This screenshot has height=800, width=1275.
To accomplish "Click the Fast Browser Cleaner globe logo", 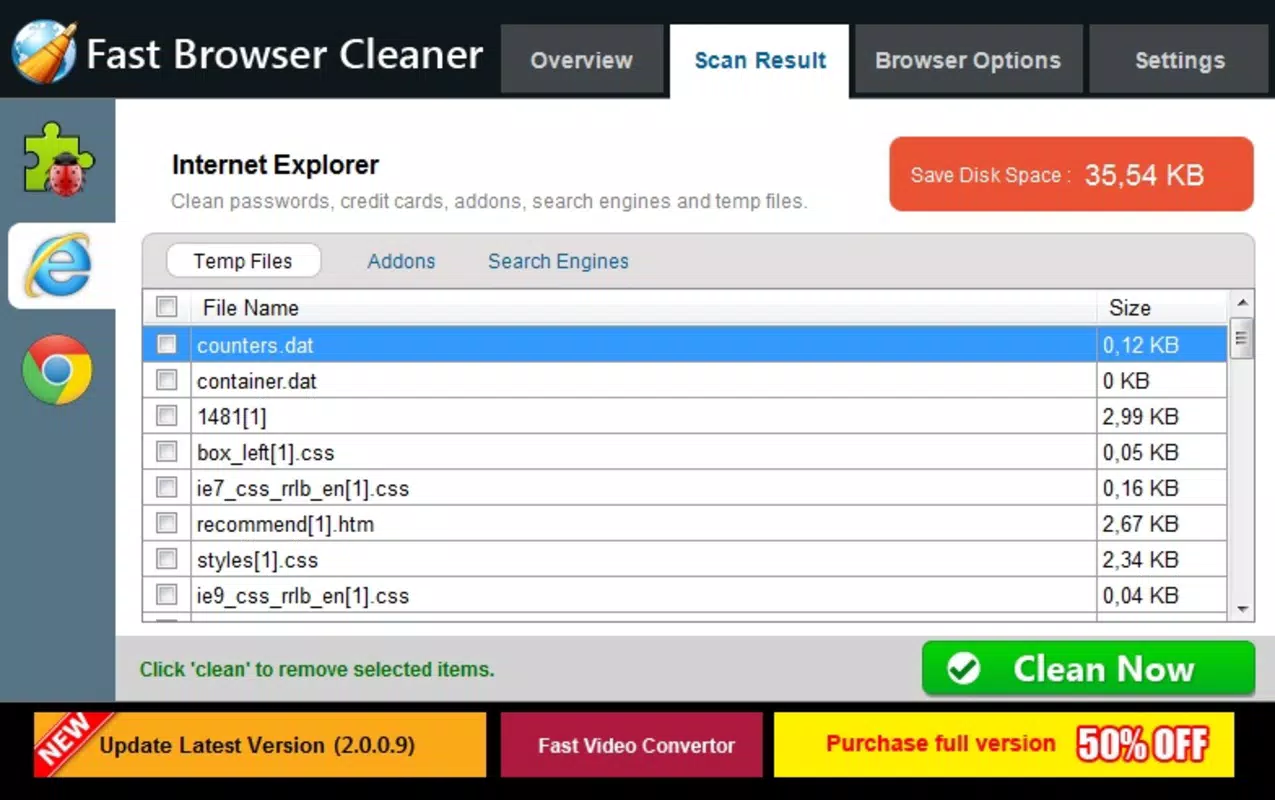I will pyautogui.click(x=43, y=52).
